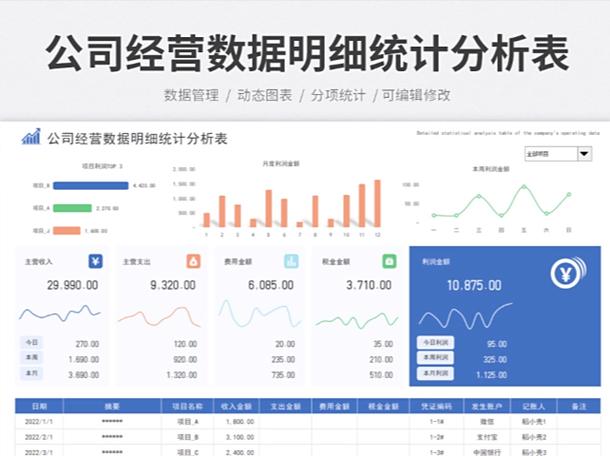The image size is (610, 456).
Task: Click the 公司经营数据明细统计分析表 dashboard heading
Action: click(137, 139)
